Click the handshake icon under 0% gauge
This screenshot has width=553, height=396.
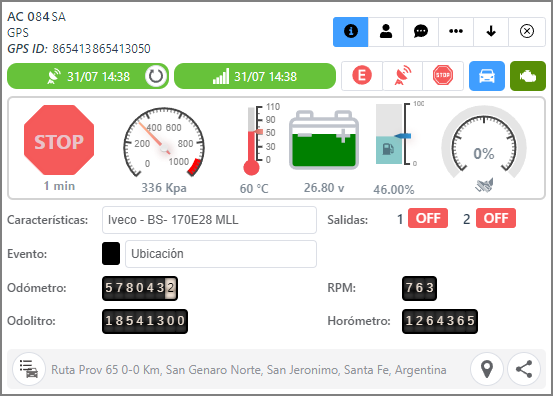coord(484,185)
